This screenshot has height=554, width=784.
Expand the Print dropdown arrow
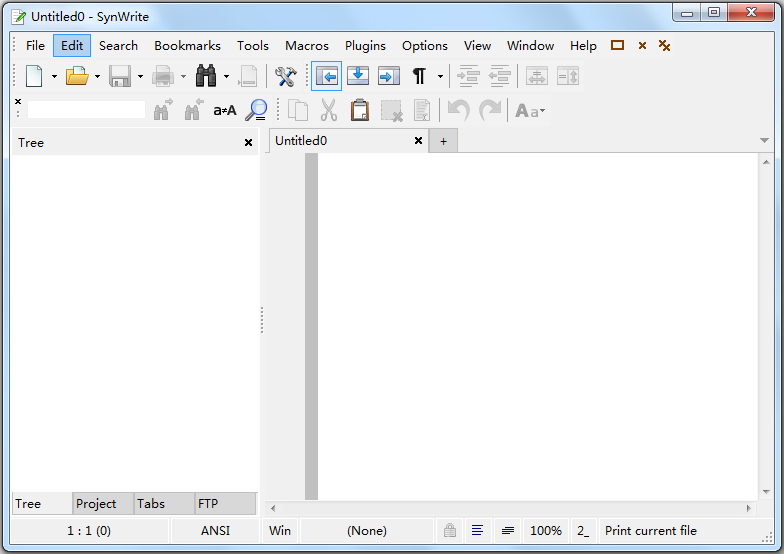coord(184,76)
